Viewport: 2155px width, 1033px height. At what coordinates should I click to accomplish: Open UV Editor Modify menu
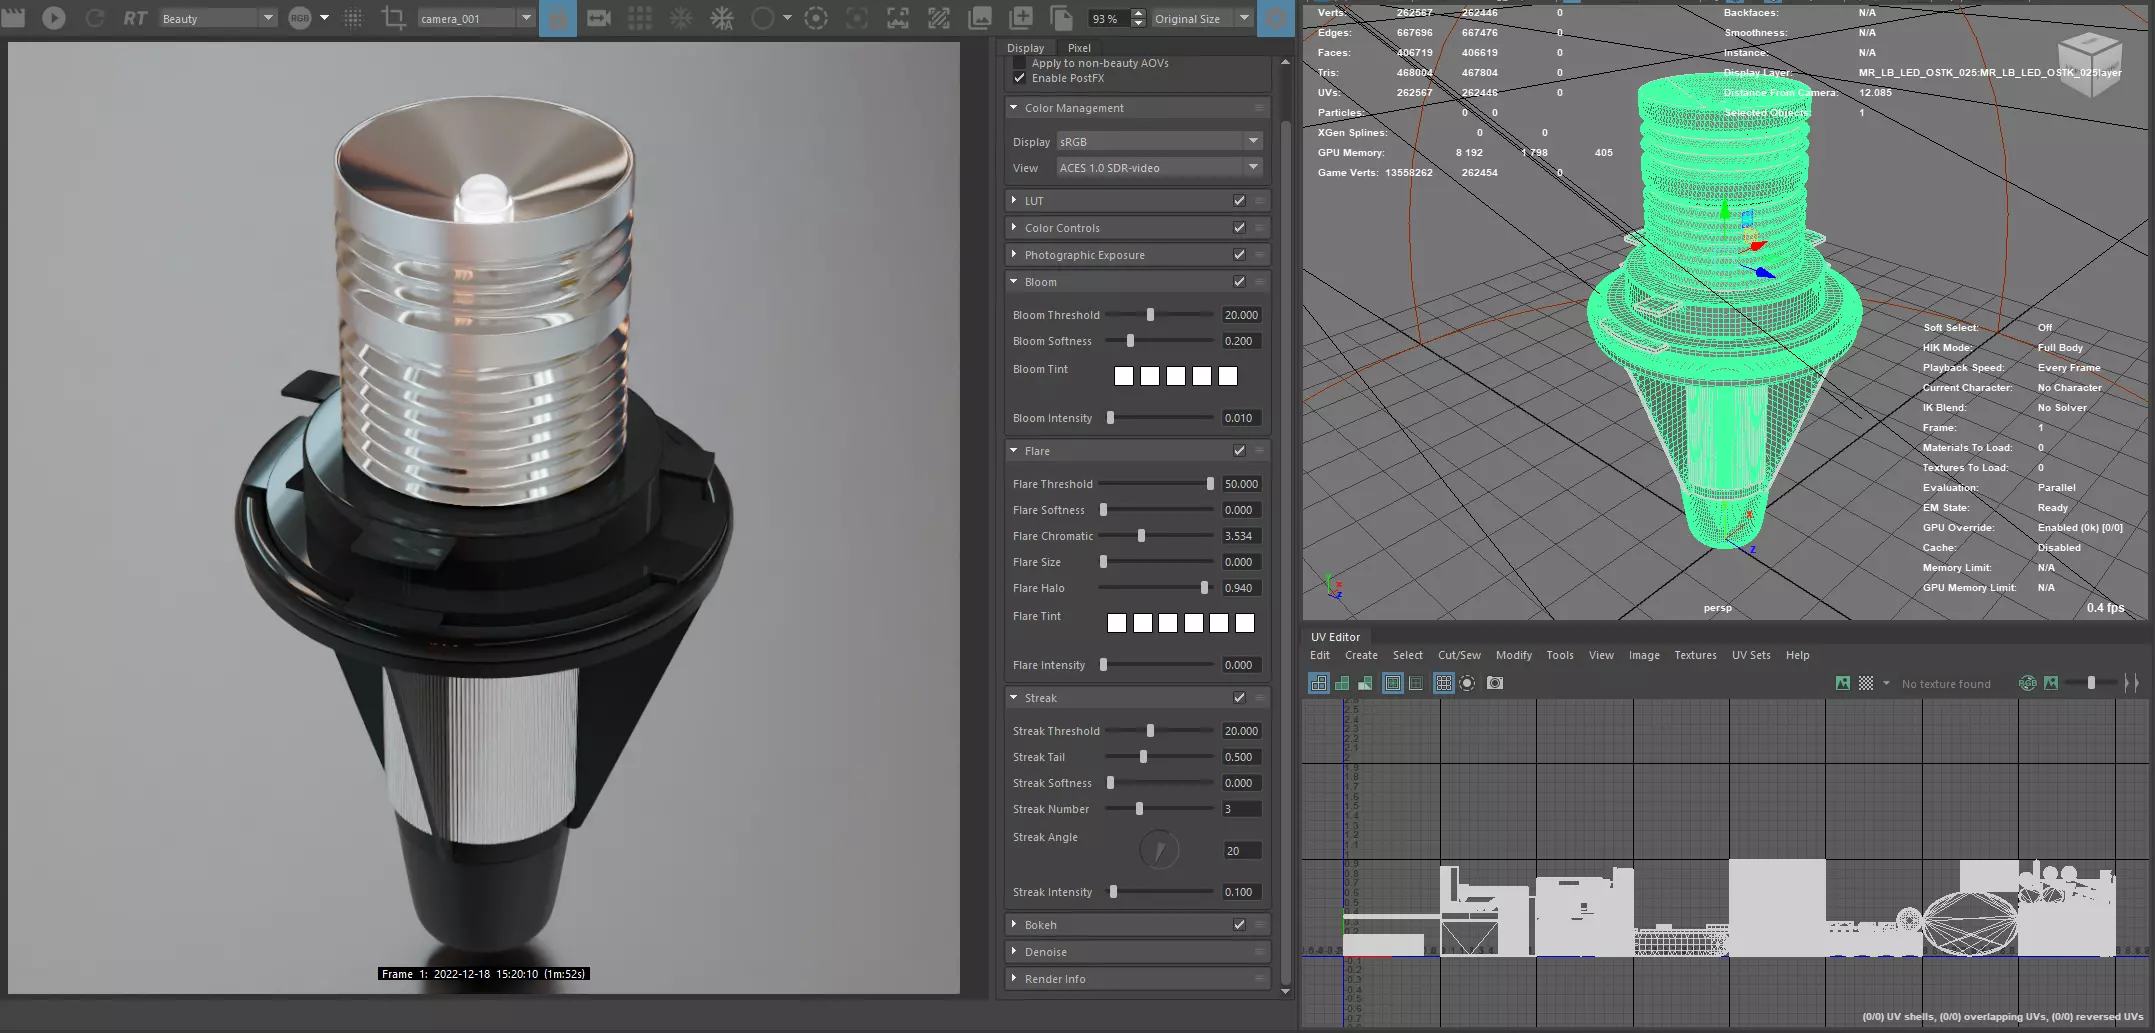point(1513,655)
